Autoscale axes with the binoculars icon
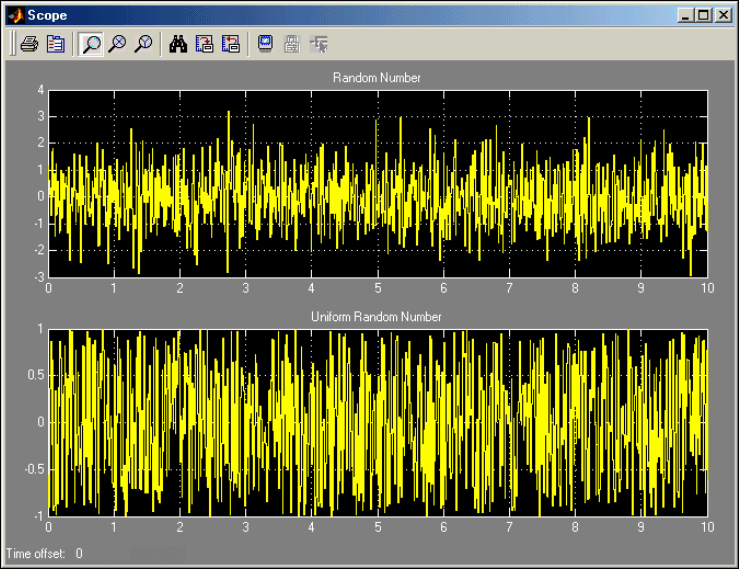The image size is (739, 569). (178, 44)
